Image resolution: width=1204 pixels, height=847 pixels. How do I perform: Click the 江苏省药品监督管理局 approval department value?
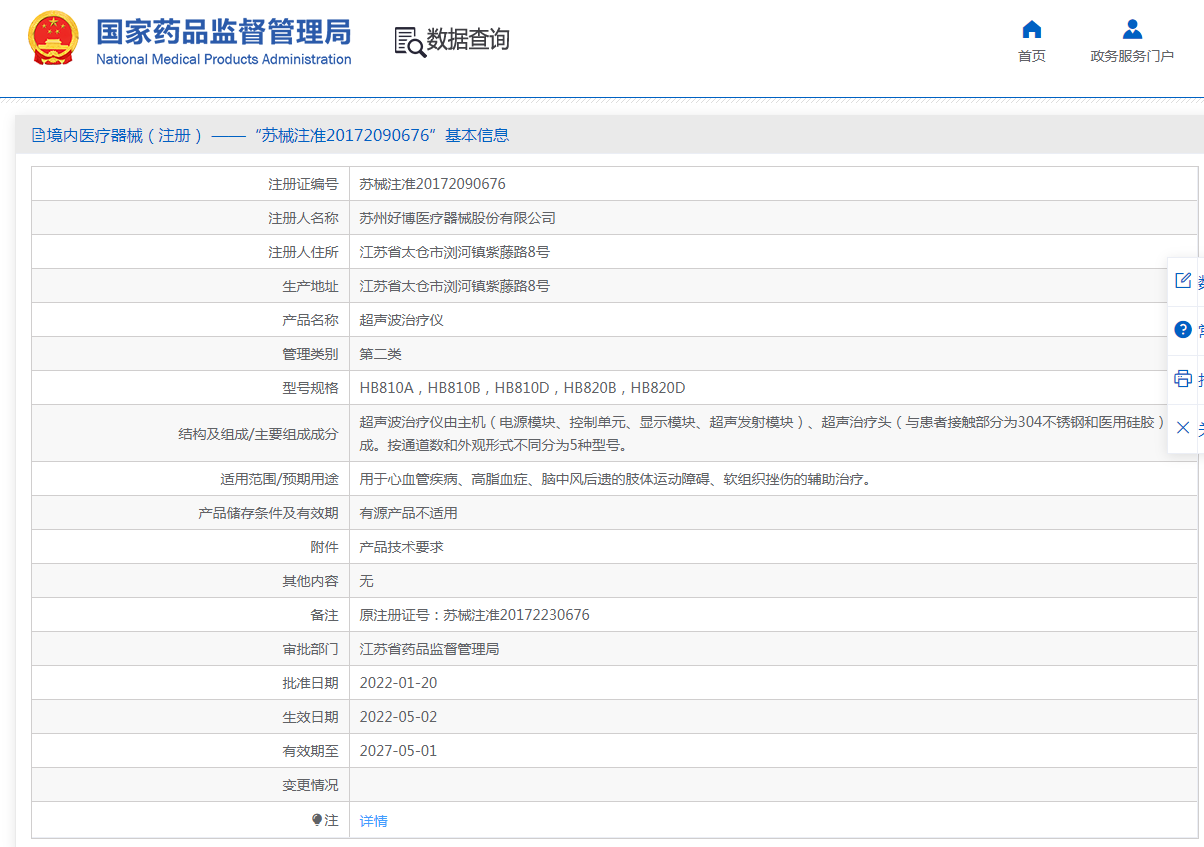point(430,649)
